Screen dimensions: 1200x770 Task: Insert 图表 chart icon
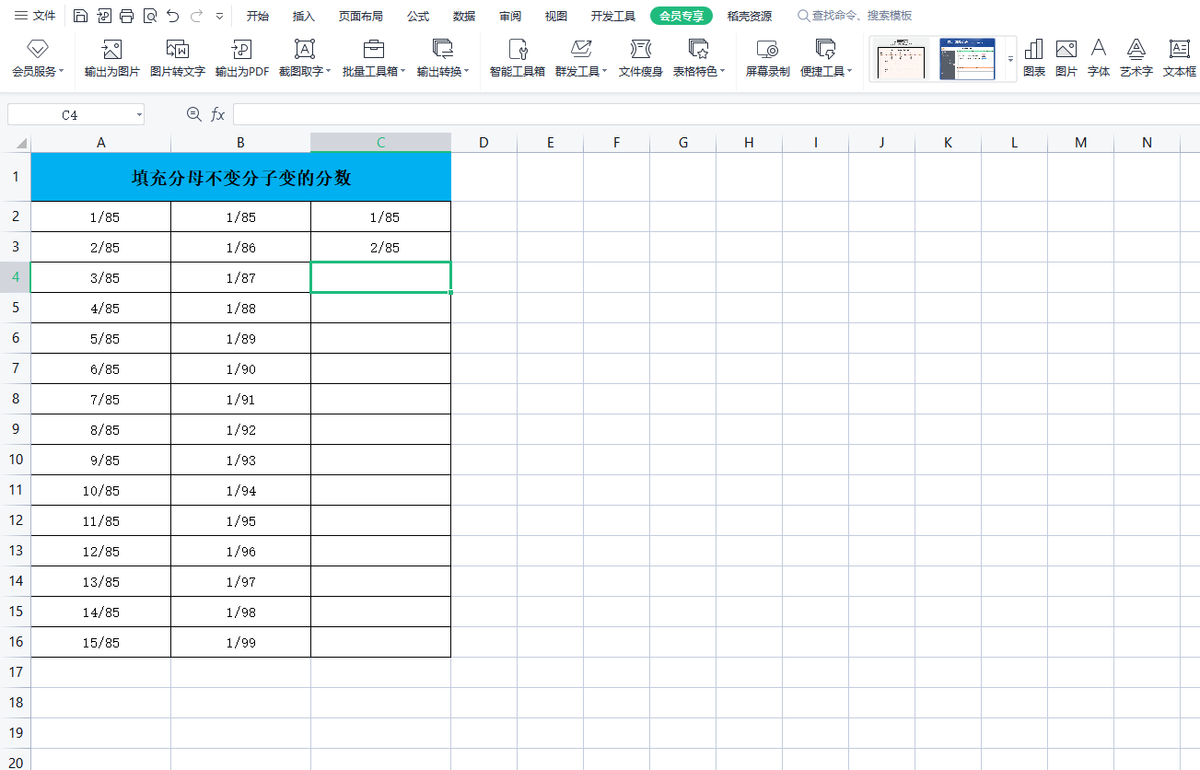tap(1034, 58)
